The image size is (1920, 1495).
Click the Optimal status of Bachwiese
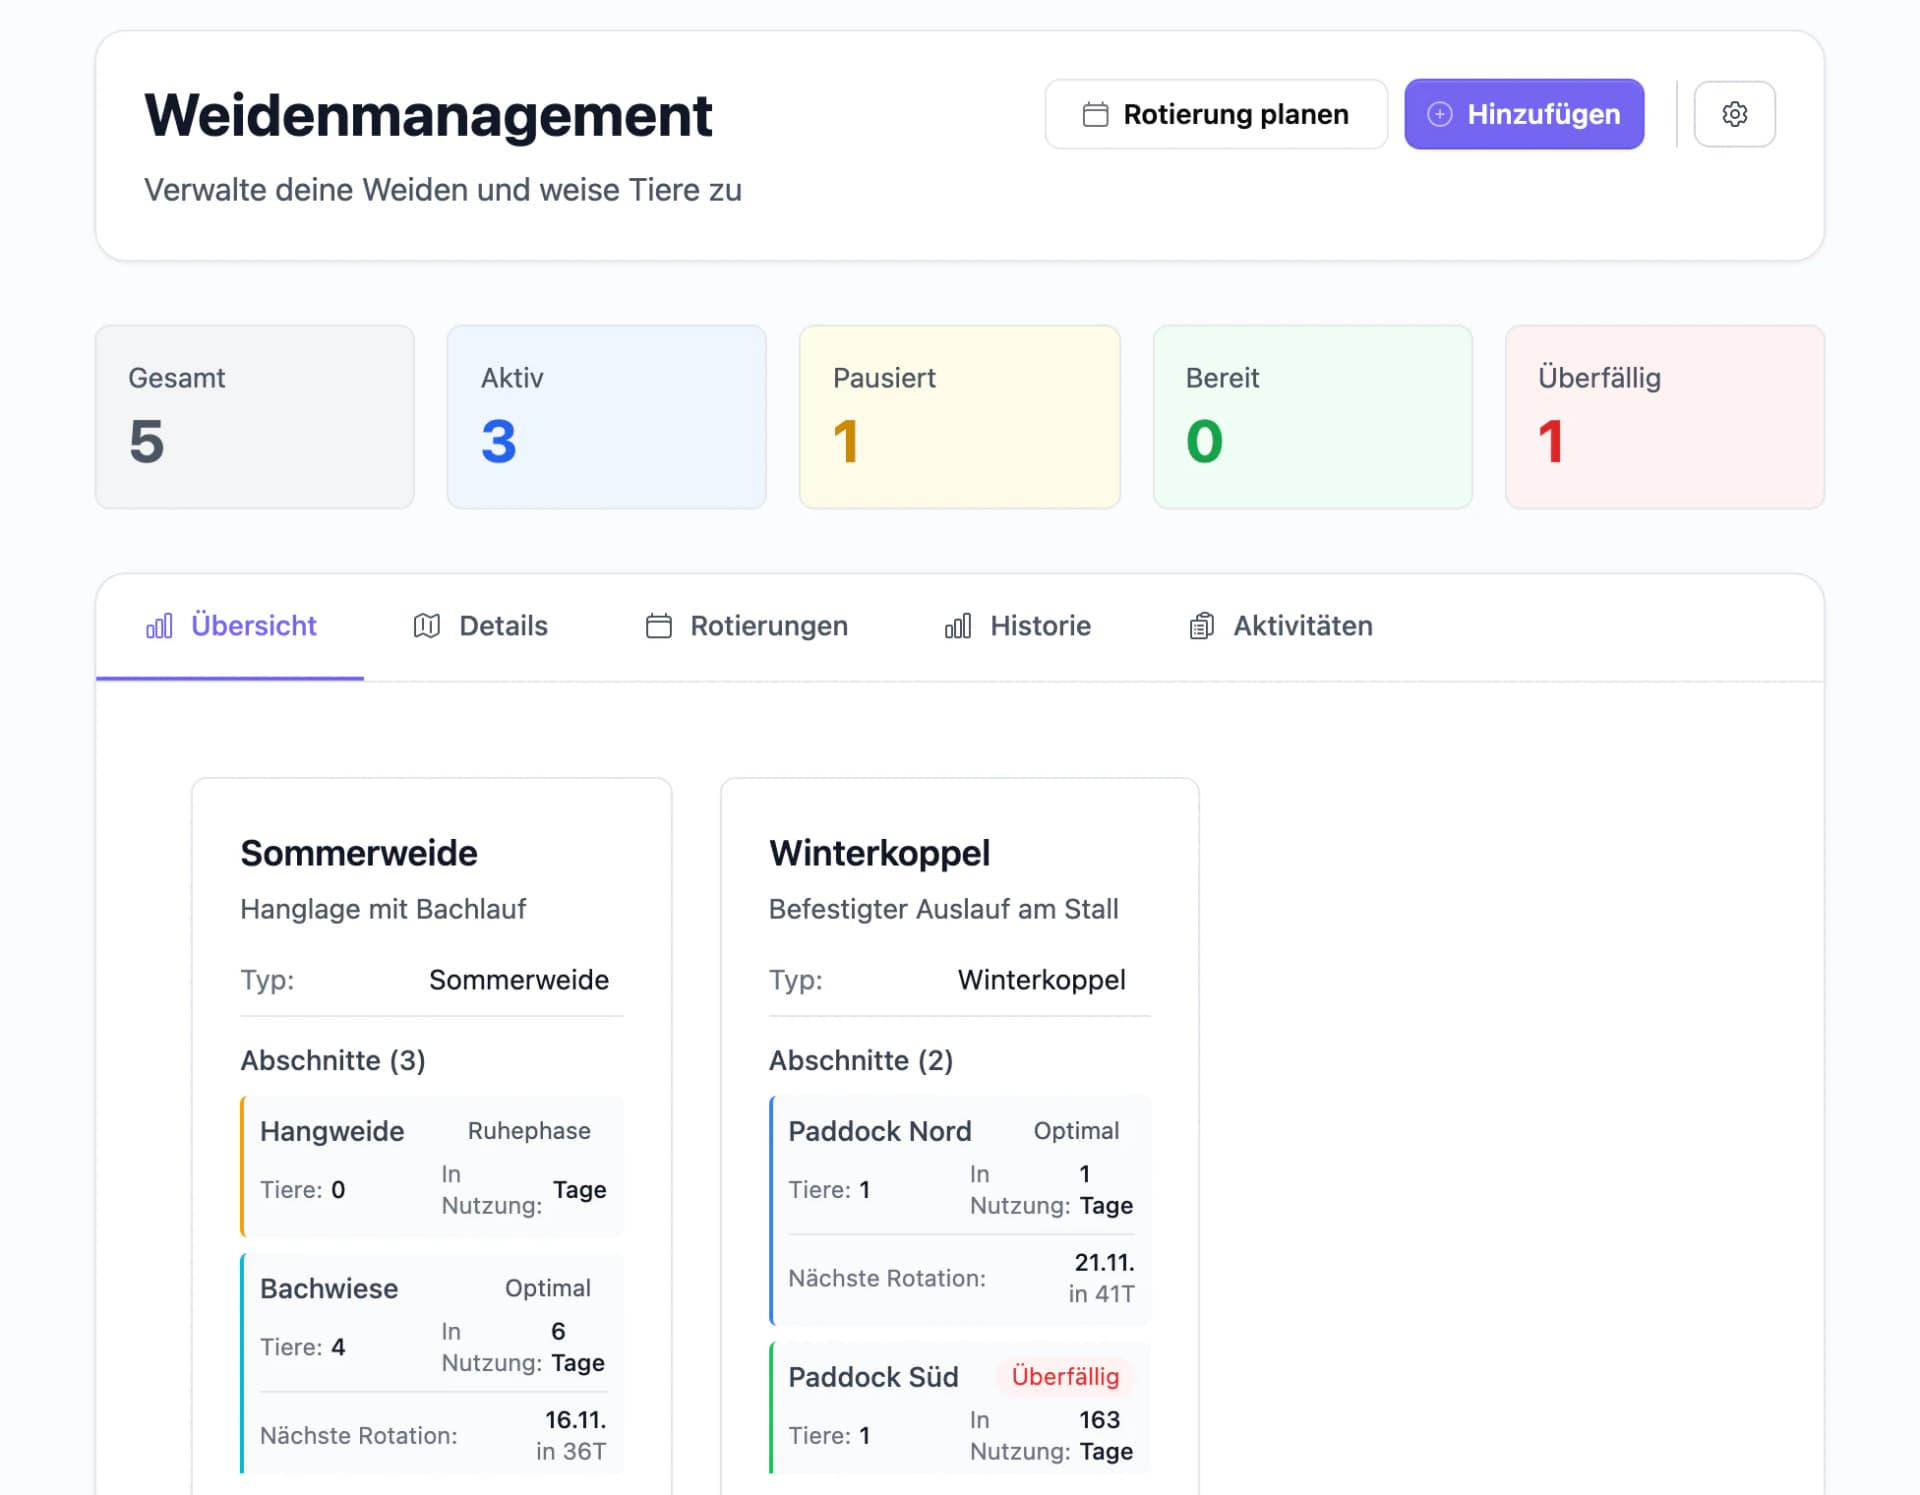coord(548,1288)
